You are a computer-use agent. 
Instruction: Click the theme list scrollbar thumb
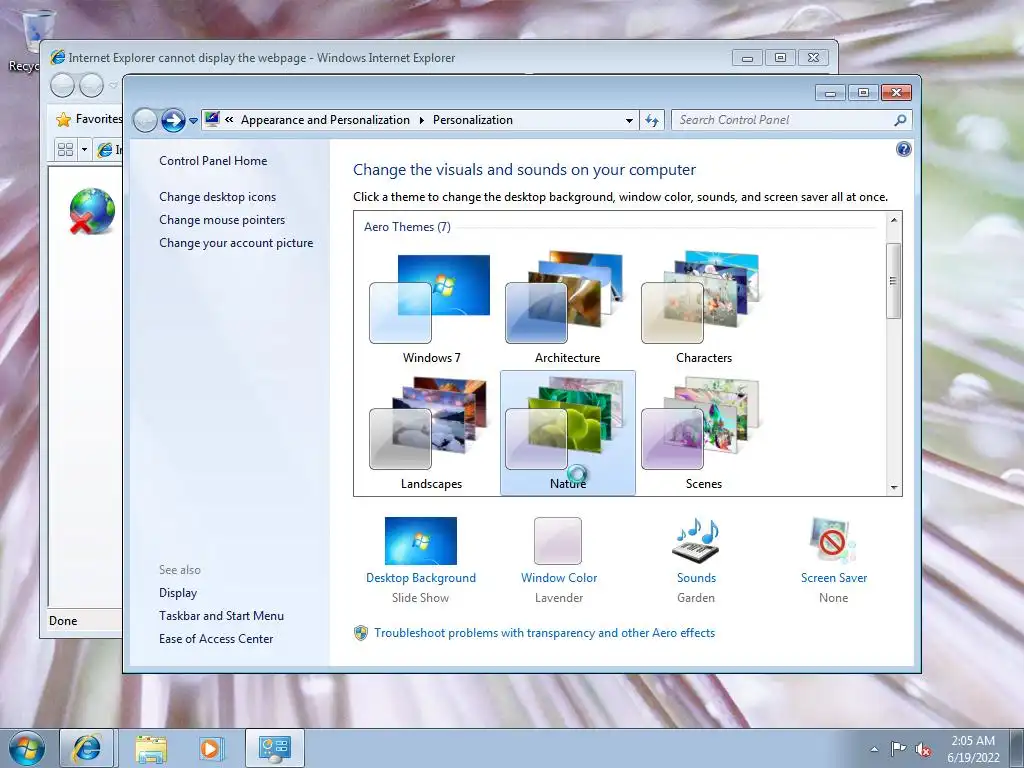[894, 281]
